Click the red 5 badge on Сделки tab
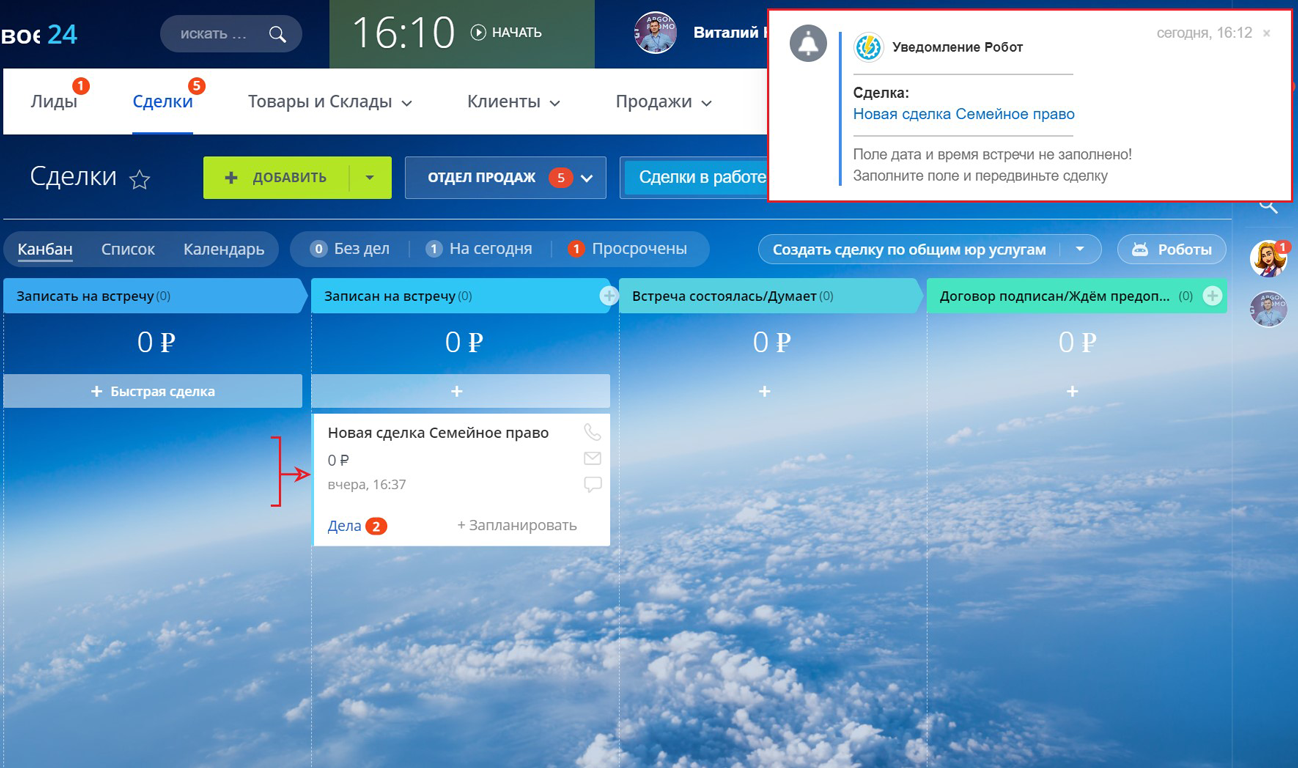 pos(197,86)
